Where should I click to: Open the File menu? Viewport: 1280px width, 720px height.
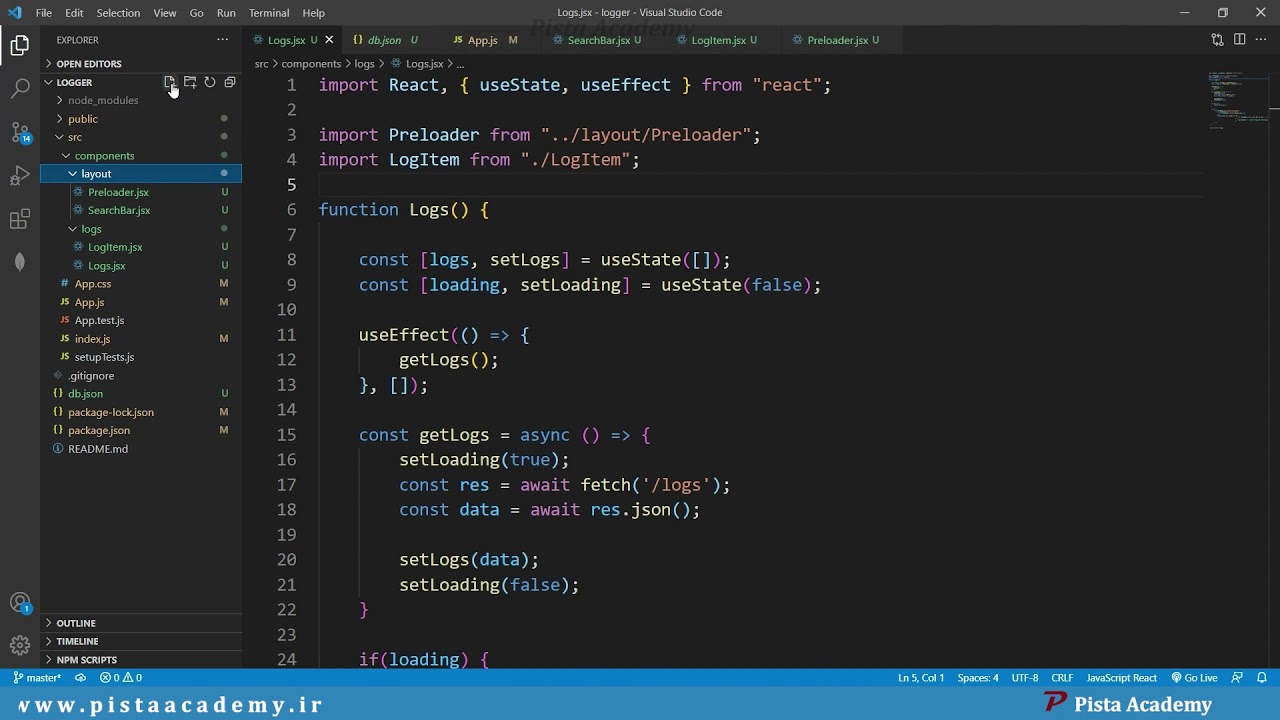point(44,13)
